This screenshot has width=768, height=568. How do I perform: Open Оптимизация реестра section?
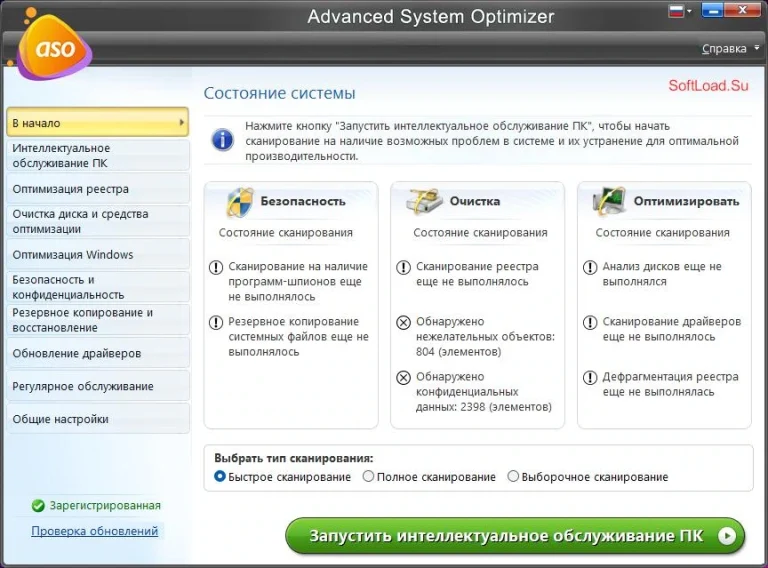[x=97, y=189]
